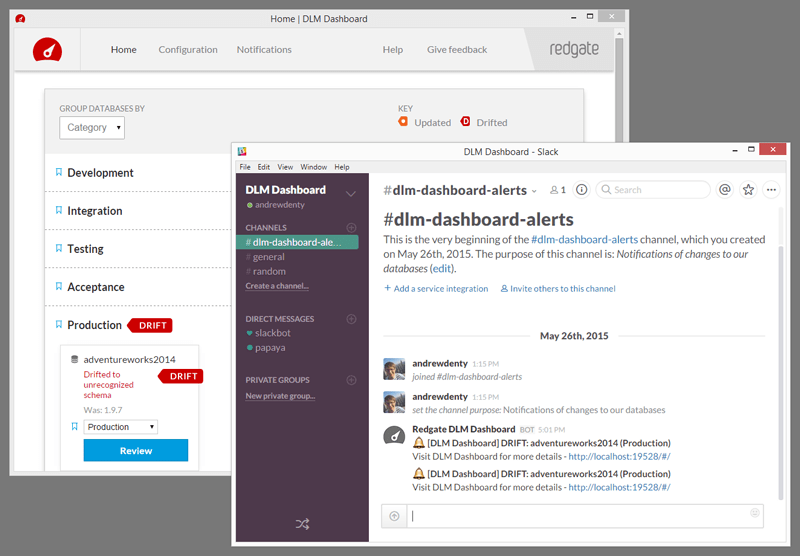
Task: Click the bookmark icon beside Acceptance
Action: click(x=59, y=286)
